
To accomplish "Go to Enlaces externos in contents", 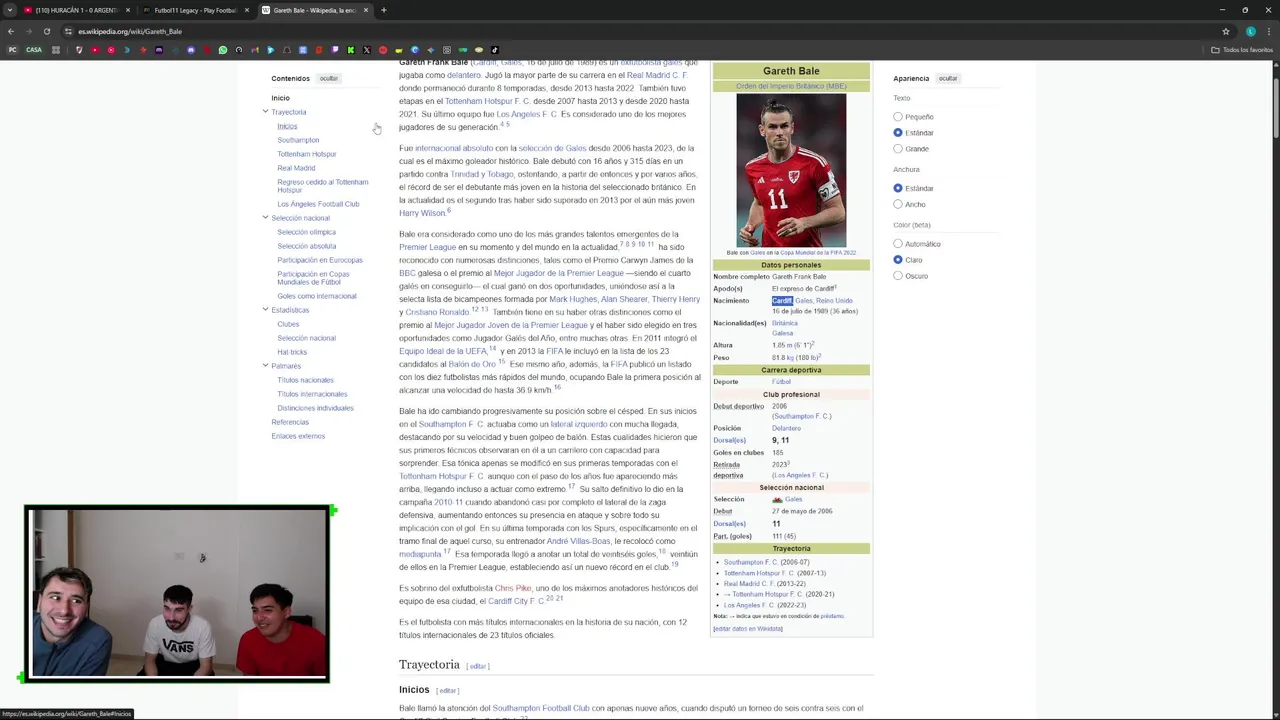I will click(298, 436).
